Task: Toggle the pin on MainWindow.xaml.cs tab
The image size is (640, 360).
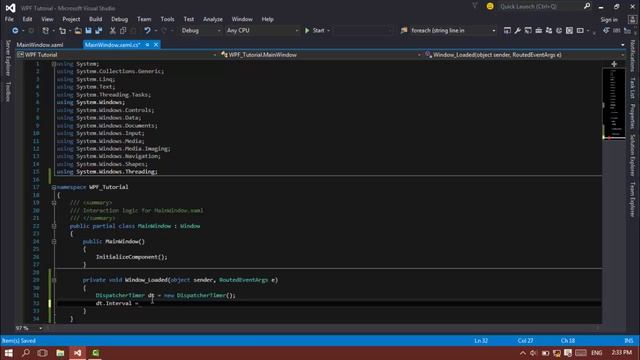Action: tap(147, 45)
